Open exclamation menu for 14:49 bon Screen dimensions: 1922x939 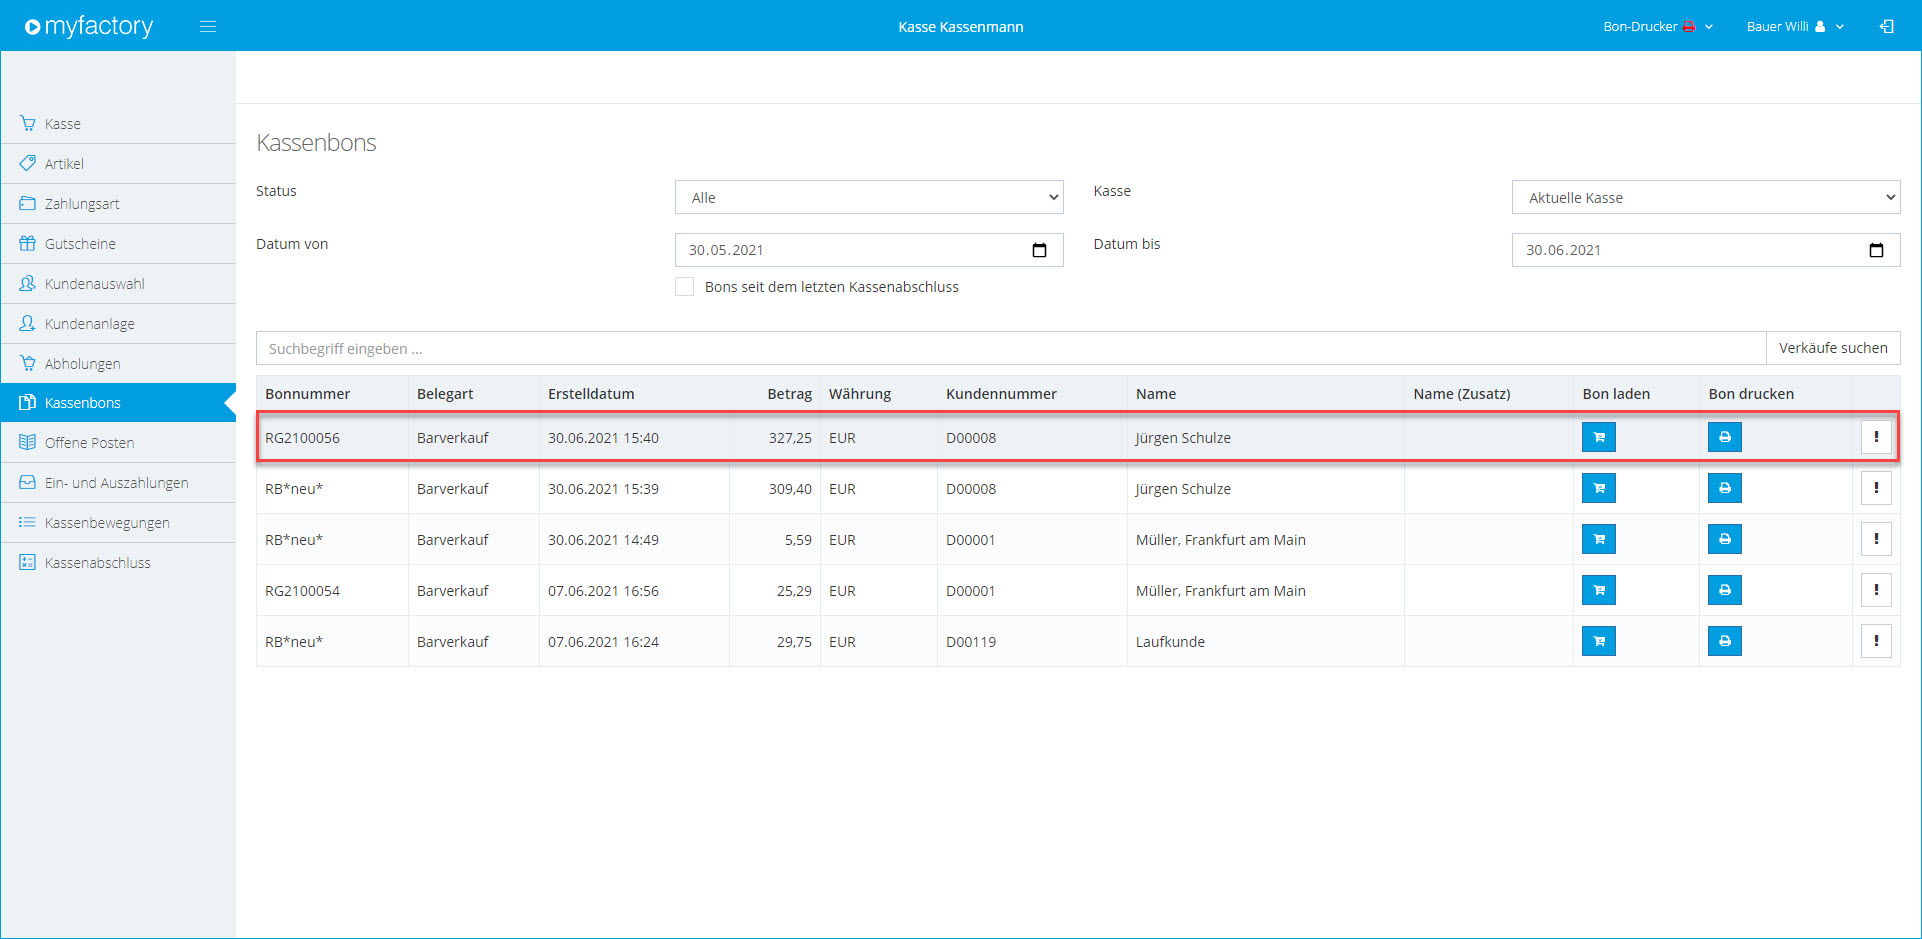(1876, 539)
